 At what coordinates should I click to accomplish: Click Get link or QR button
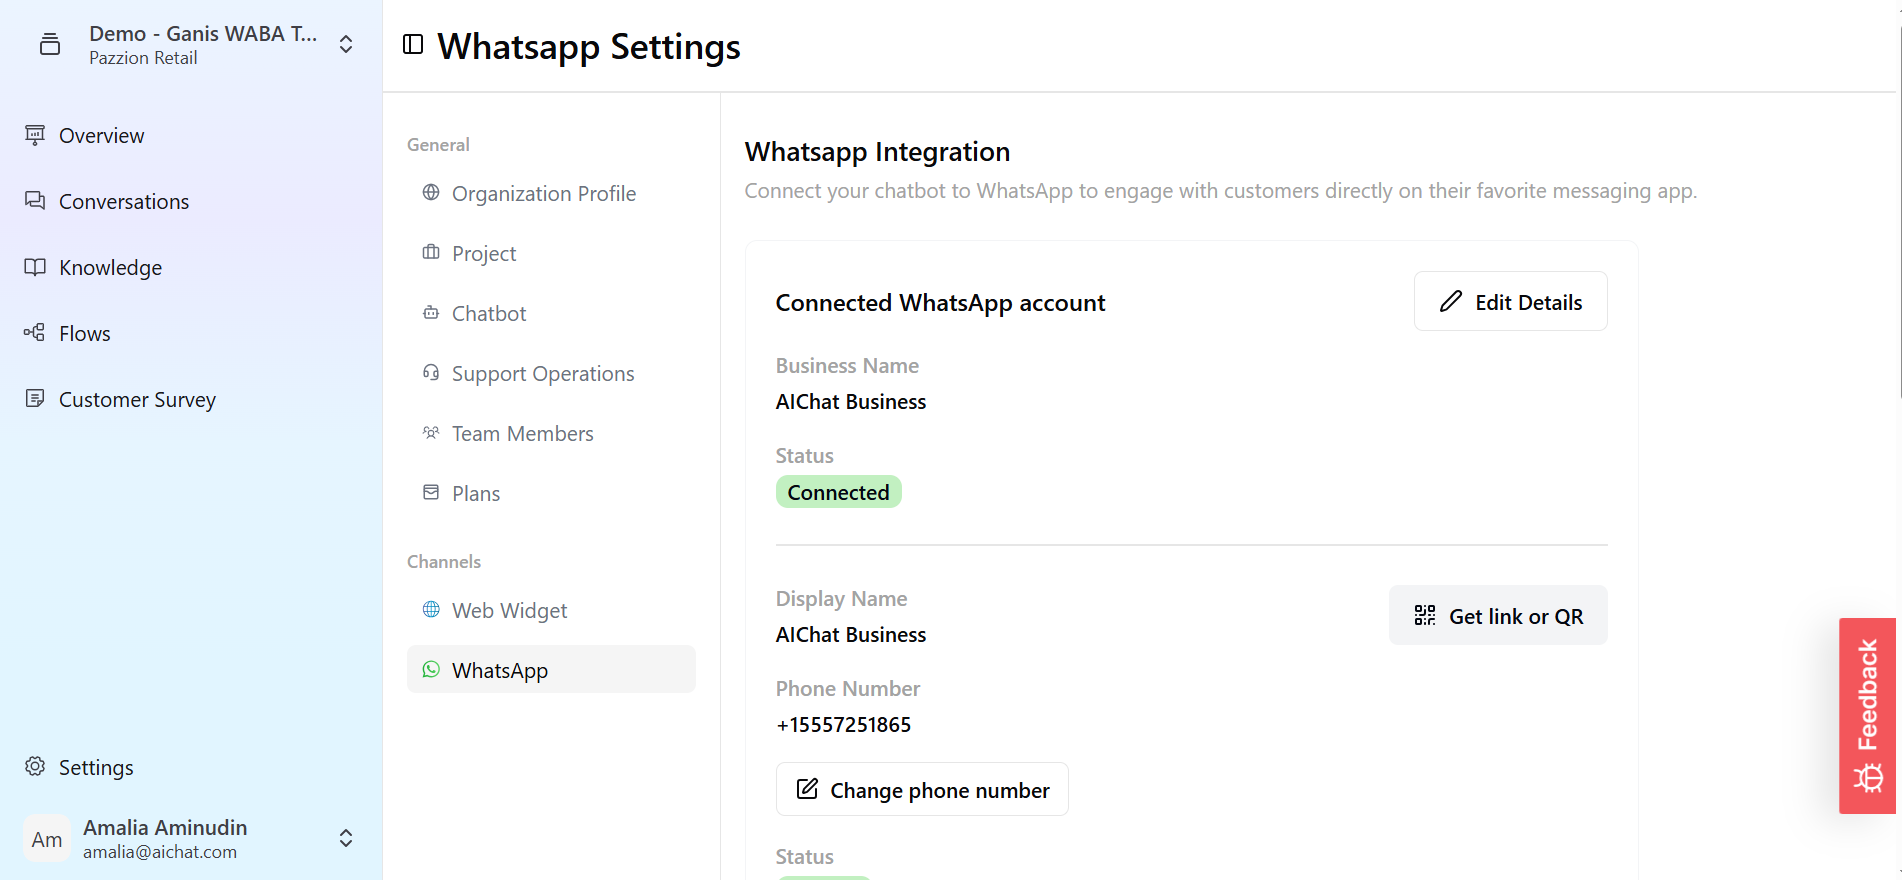point(1498,615)
